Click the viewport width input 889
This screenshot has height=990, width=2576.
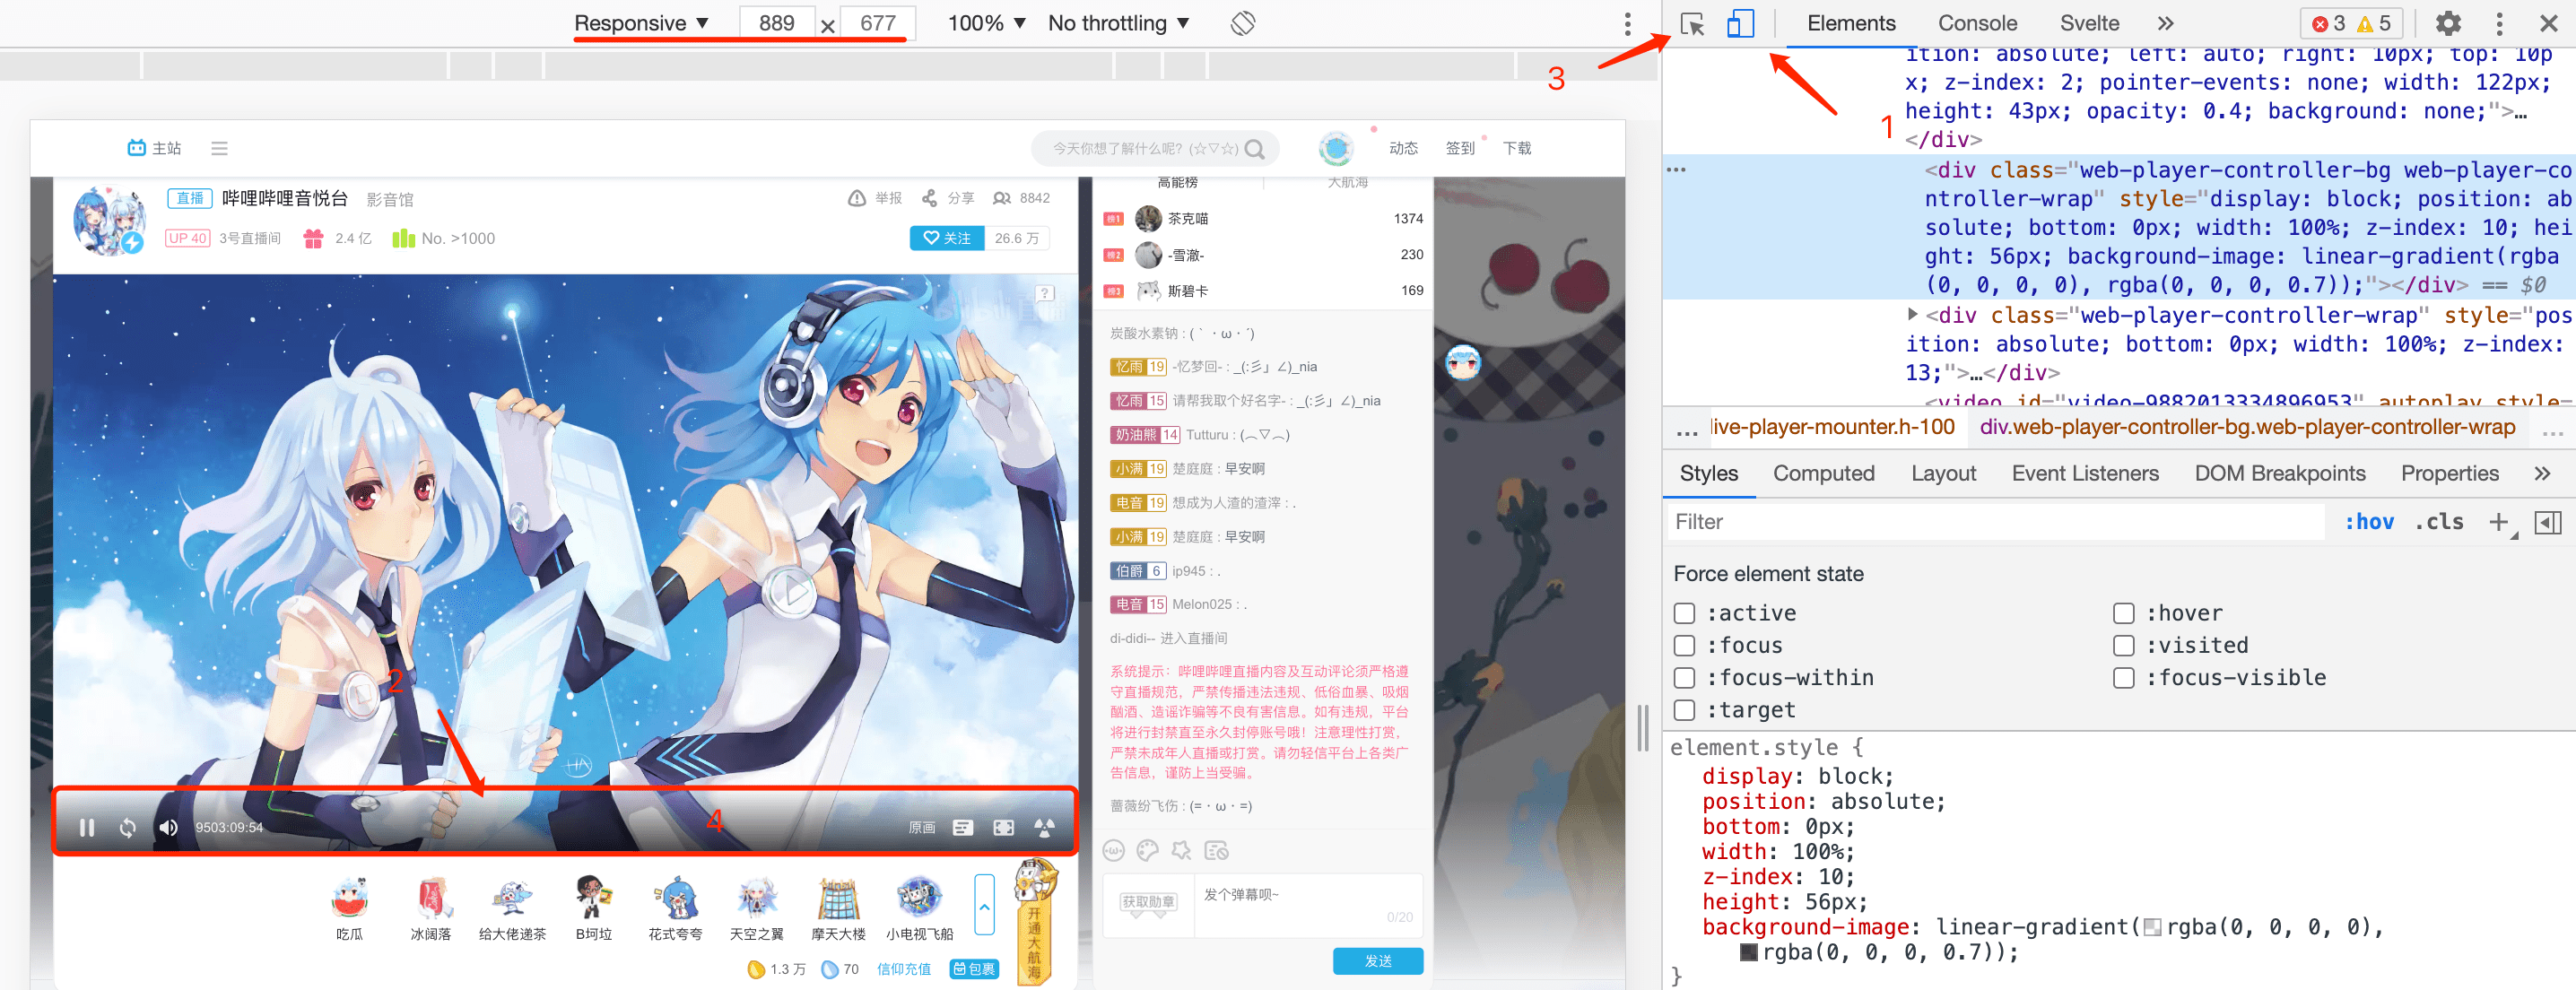coord(776,23)
